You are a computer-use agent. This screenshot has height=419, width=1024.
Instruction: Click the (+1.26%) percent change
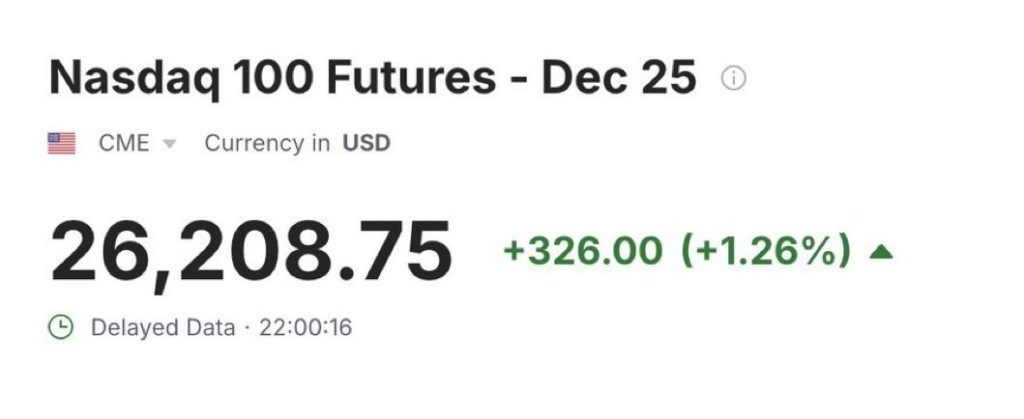[766, 251]
